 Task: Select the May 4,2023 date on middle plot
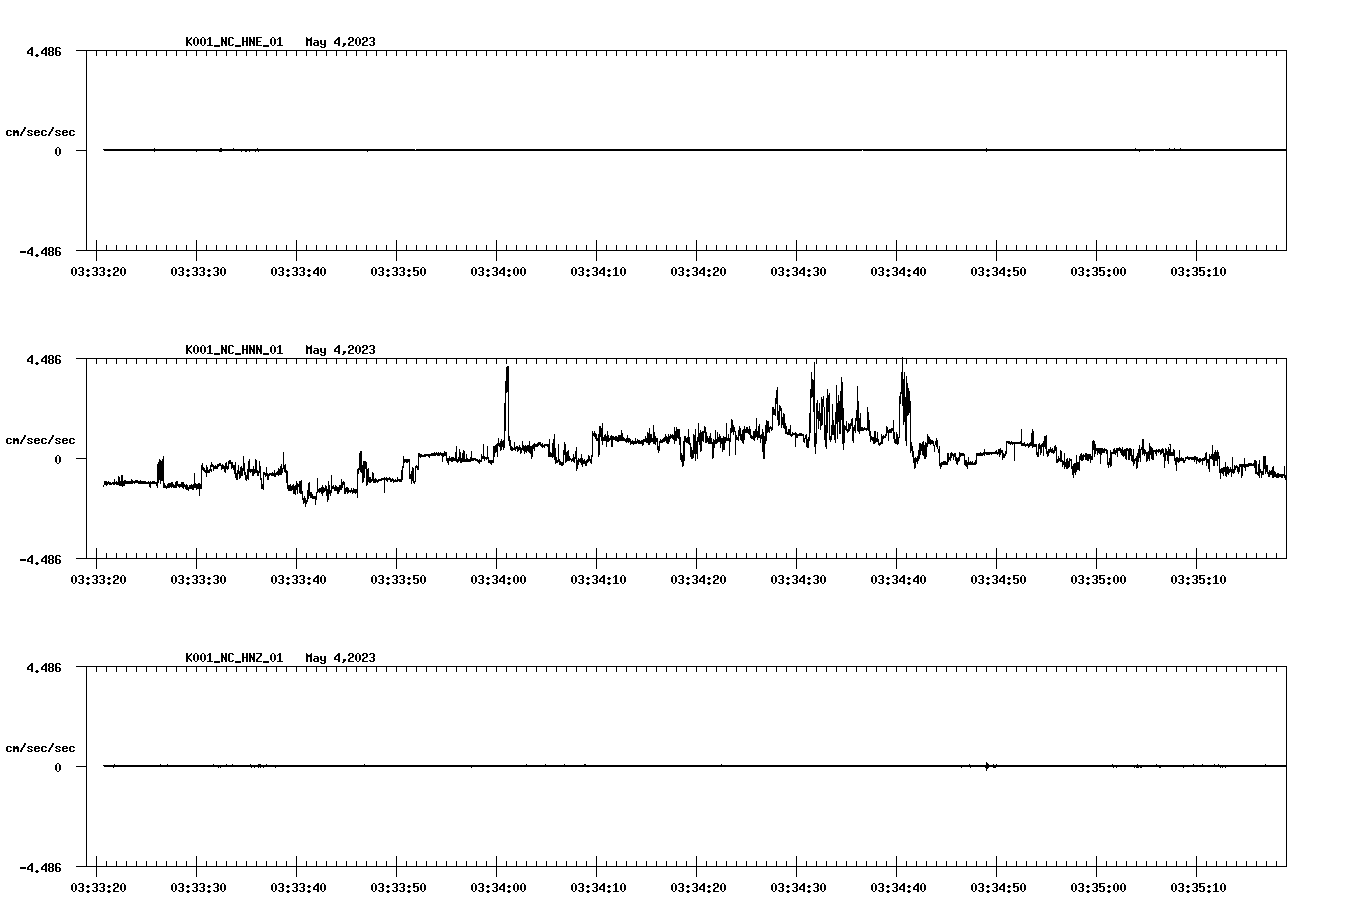(341, 350)
